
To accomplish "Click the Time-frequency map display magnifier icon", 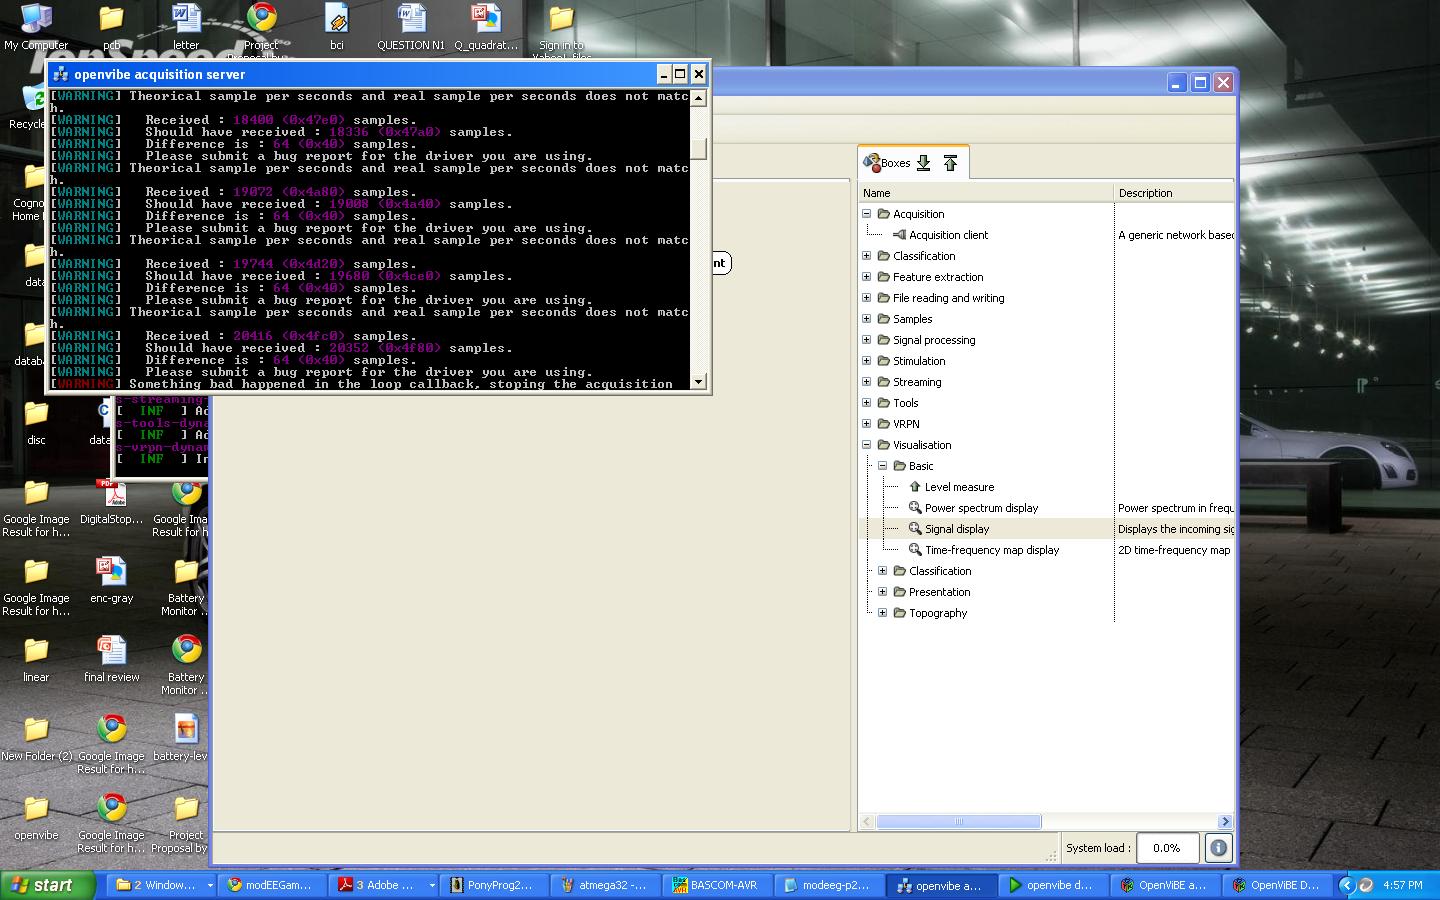I will (915, 550).
